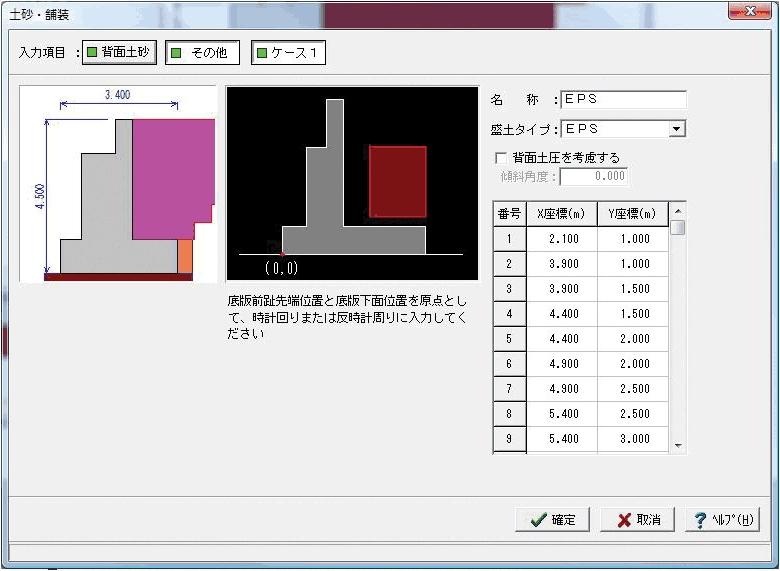
Task: Click the scroll up arrow of coordinate table
Action: (x=678, y=210)
